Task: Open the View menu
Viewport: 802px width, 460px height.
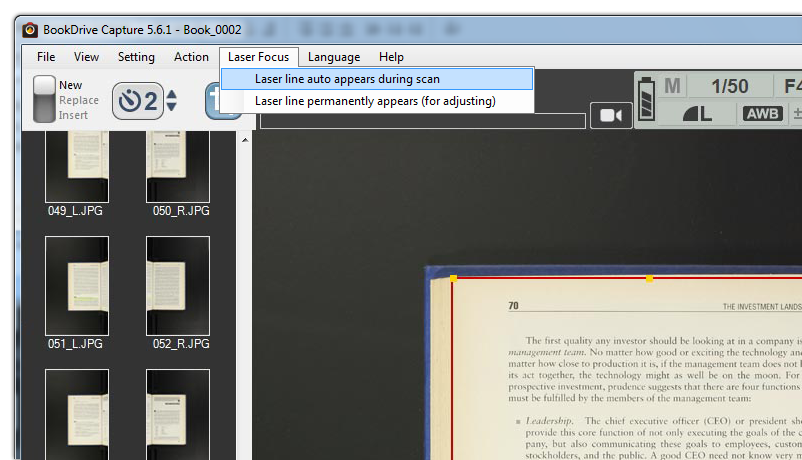Action: tap(86, 57)
